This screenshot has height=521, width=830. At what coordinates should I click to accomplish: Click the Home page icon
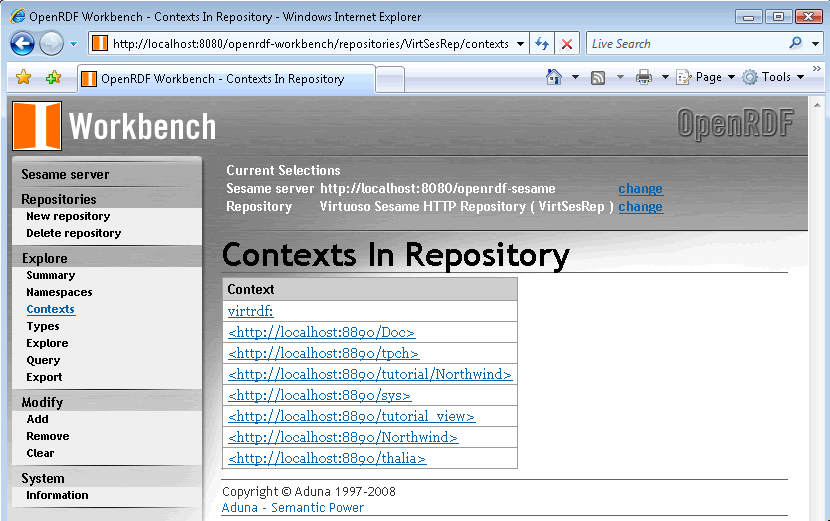tap(554, 77)
